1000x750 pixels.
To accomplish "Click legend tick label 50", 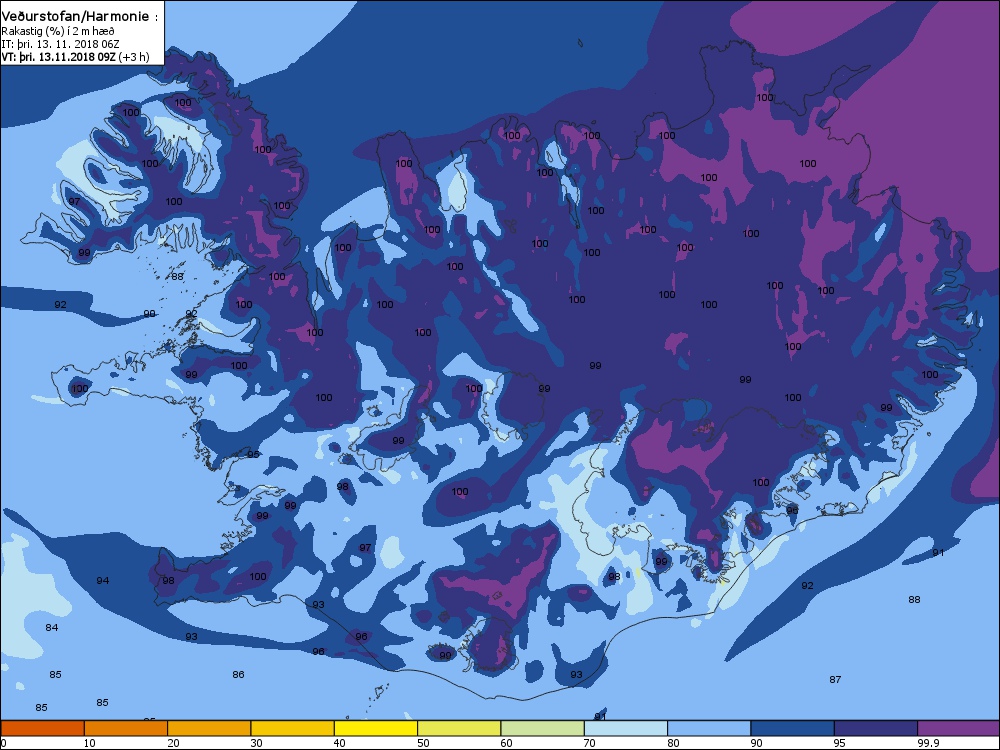I will coord(423,743).
